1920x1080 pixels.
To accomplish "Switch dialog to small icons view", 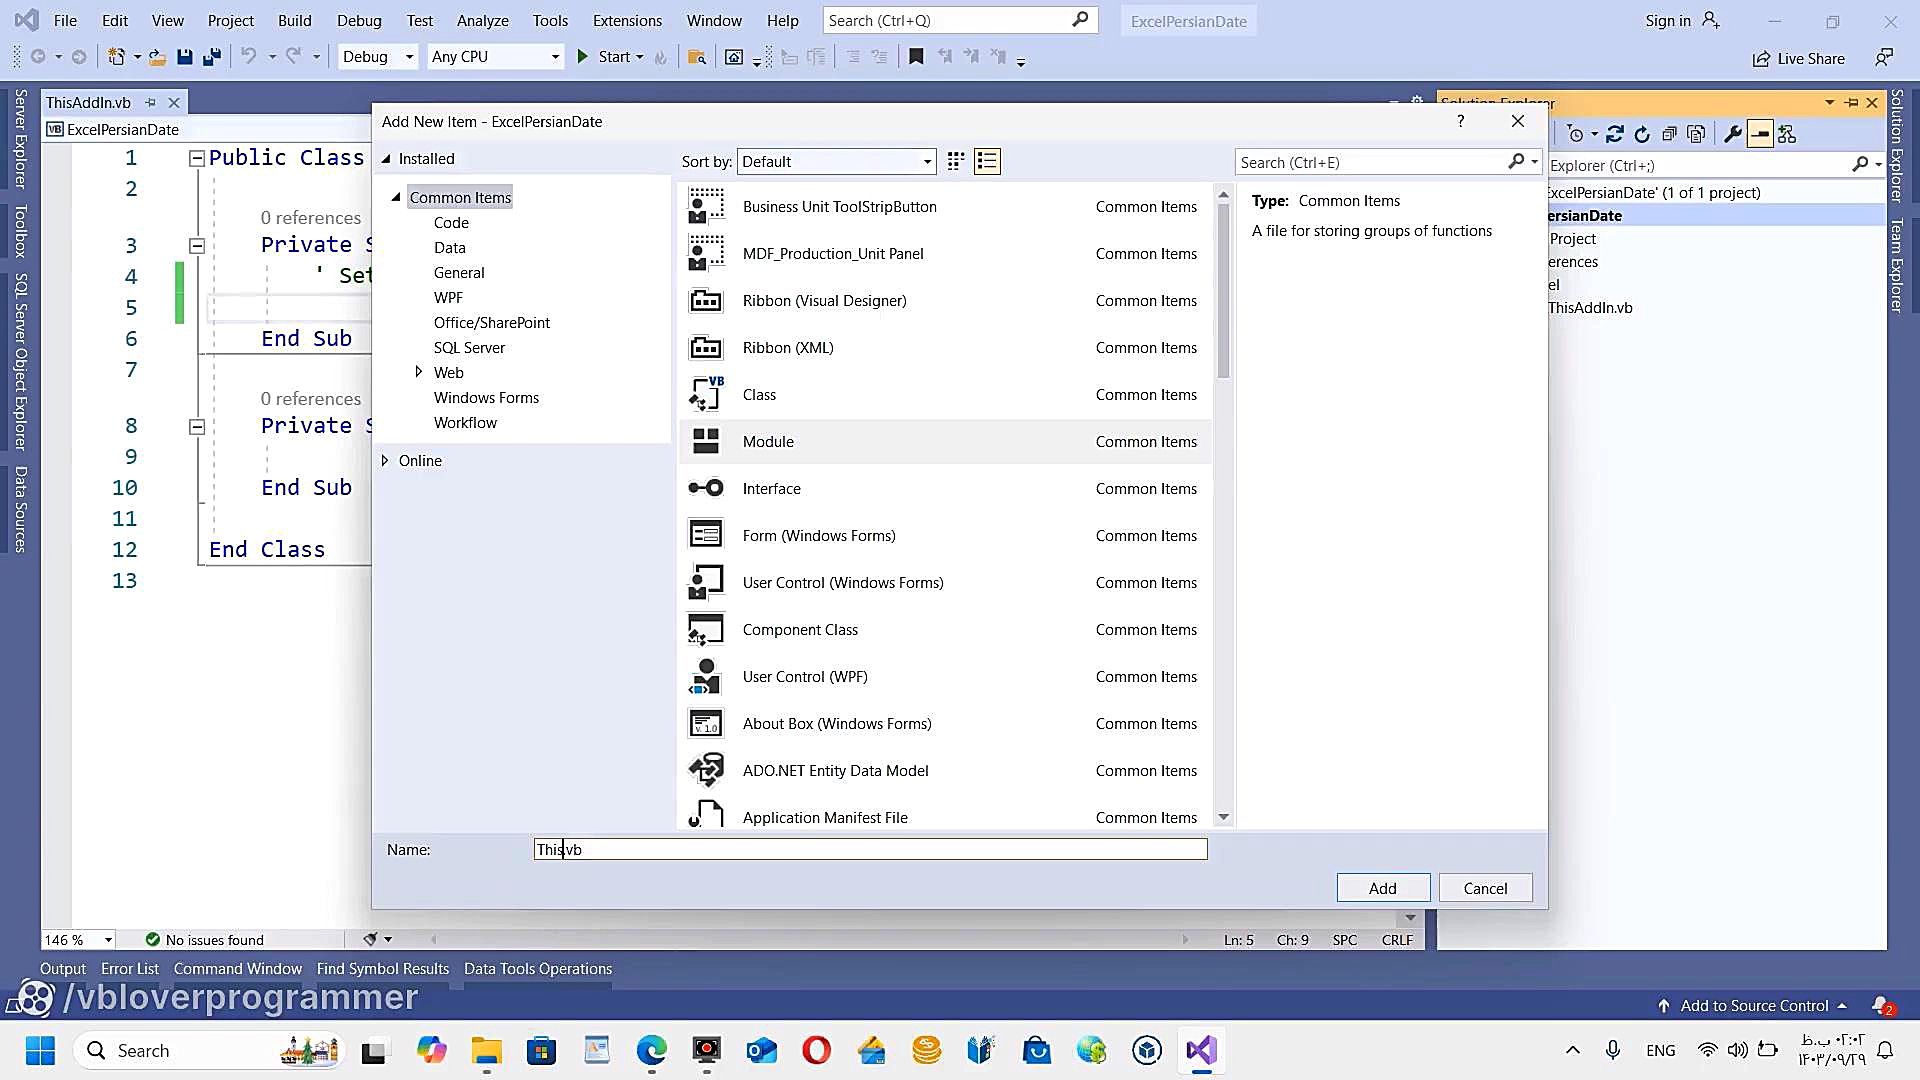I will tap(956, 161).
